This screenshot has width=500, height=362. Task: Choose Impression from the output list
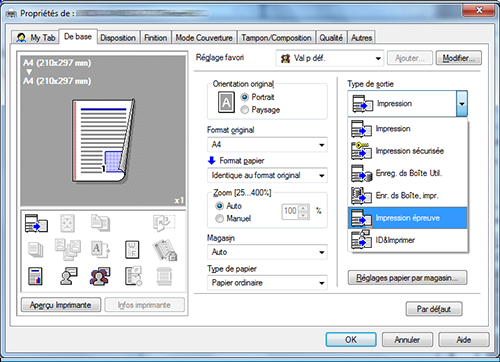[408, 129]
